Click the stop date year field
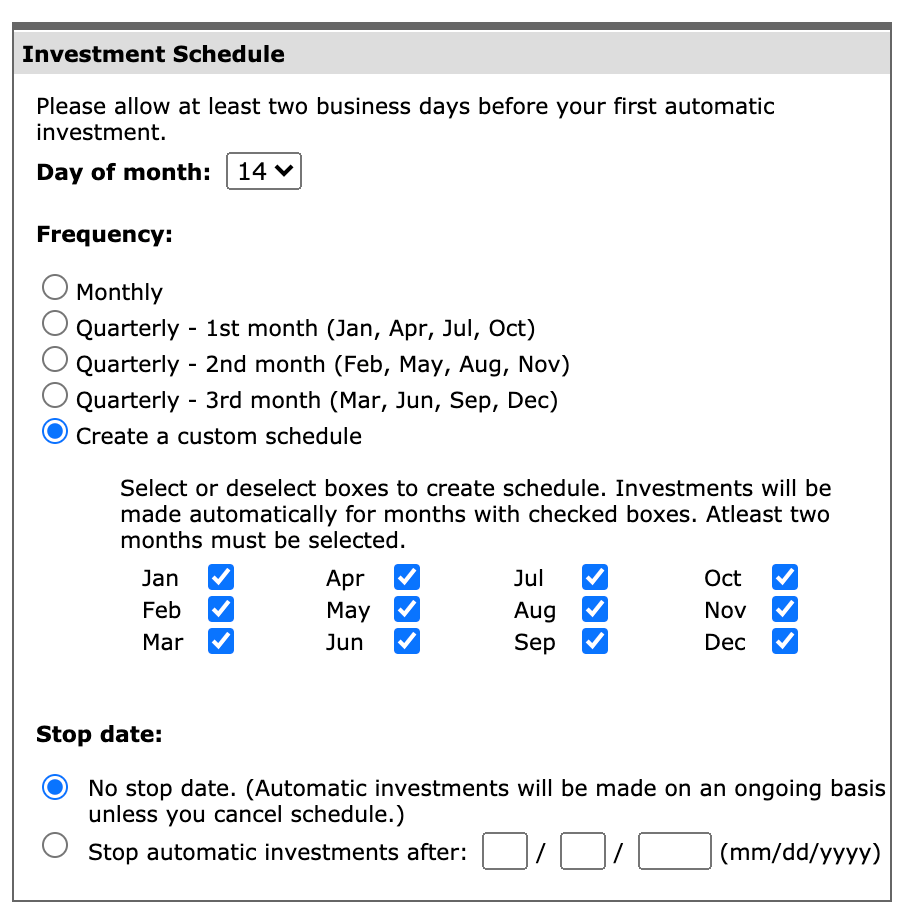The height and width of the screenshot is (918, 914). pos(675,852)
